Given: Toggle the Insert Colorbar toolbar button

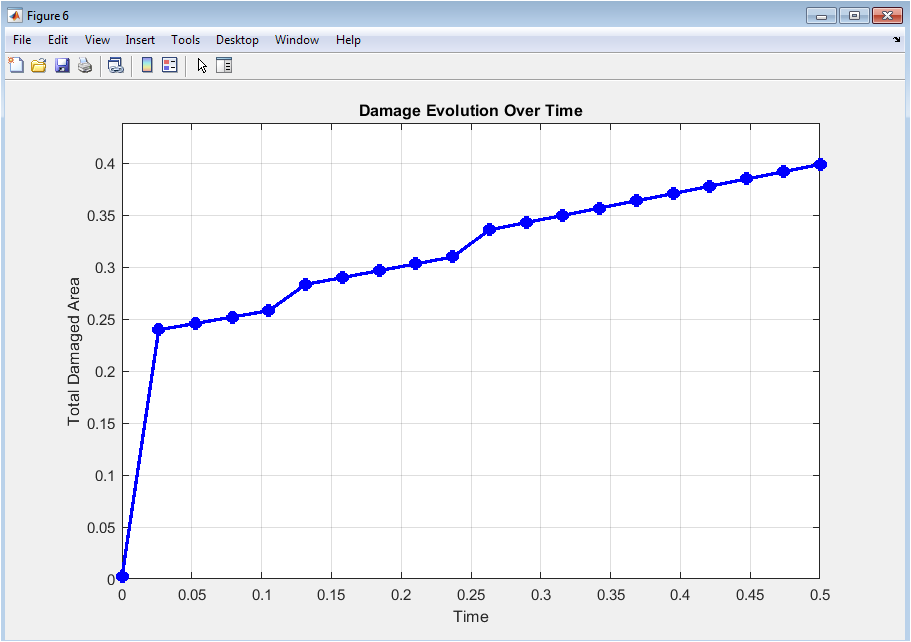Looking at the screenshot, I should click(147, 66).
